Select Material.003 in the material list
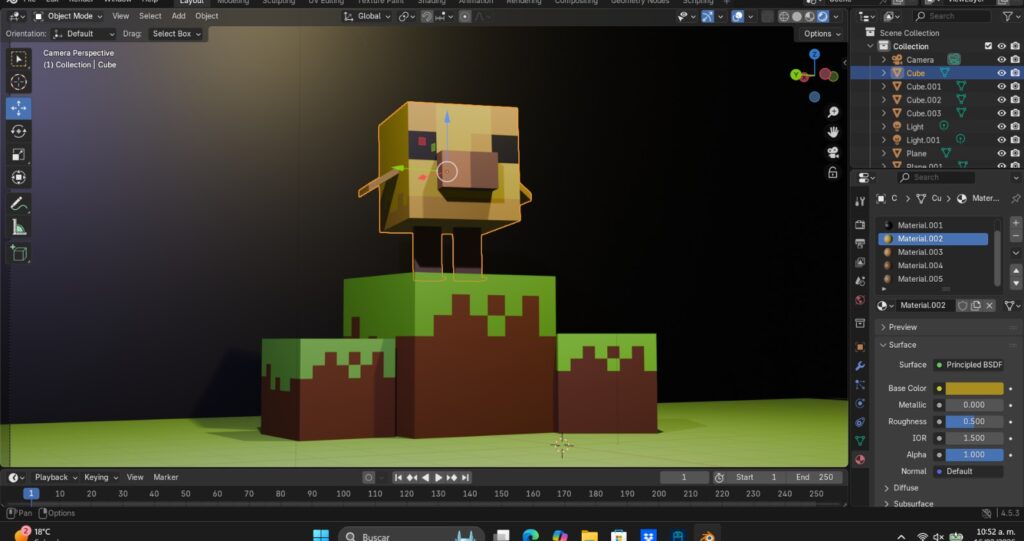This screenshot has height=541, width=1024. [920, 252]
